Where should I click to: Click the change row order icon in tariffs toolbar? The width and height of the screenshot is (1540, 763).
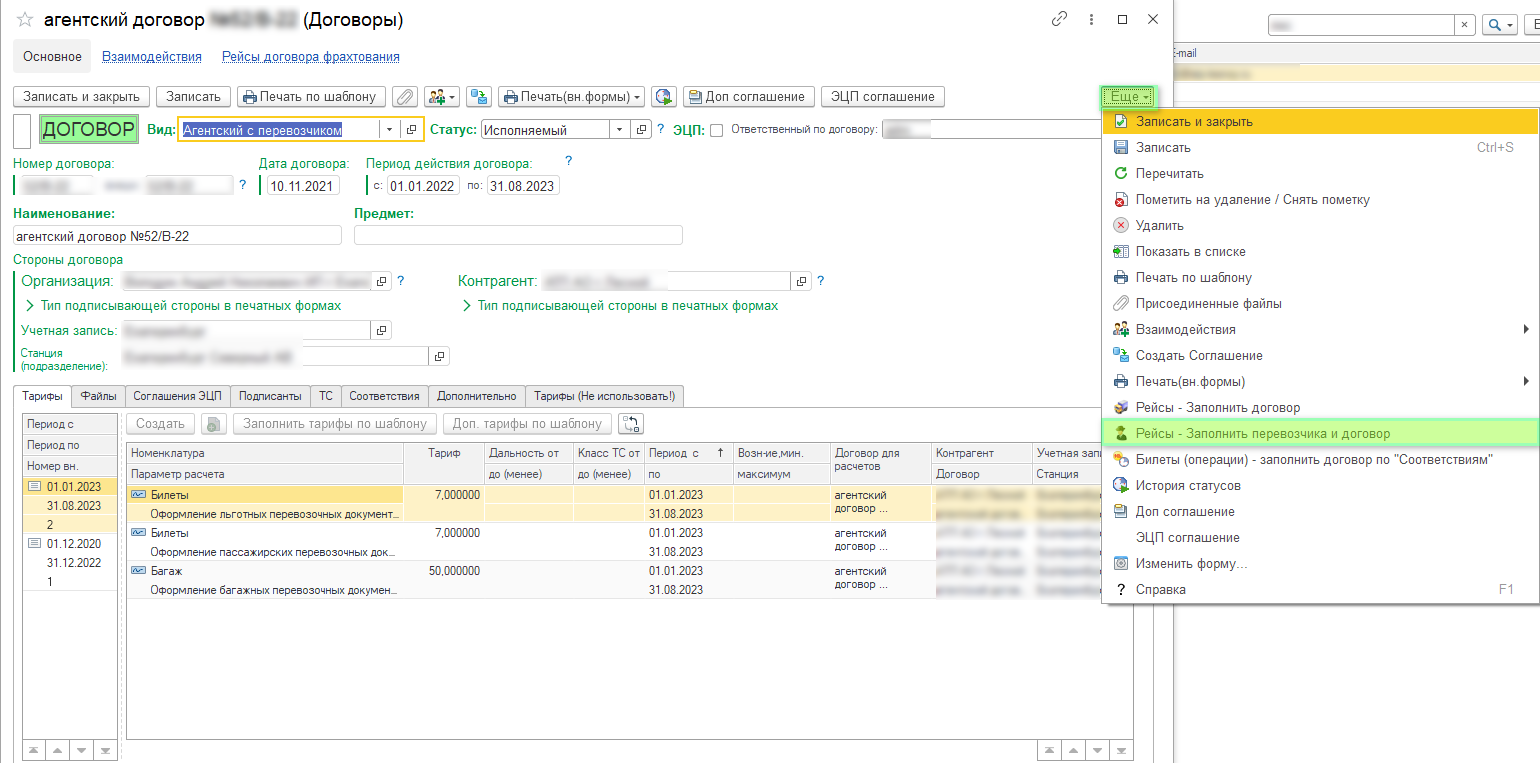(631, 424)
